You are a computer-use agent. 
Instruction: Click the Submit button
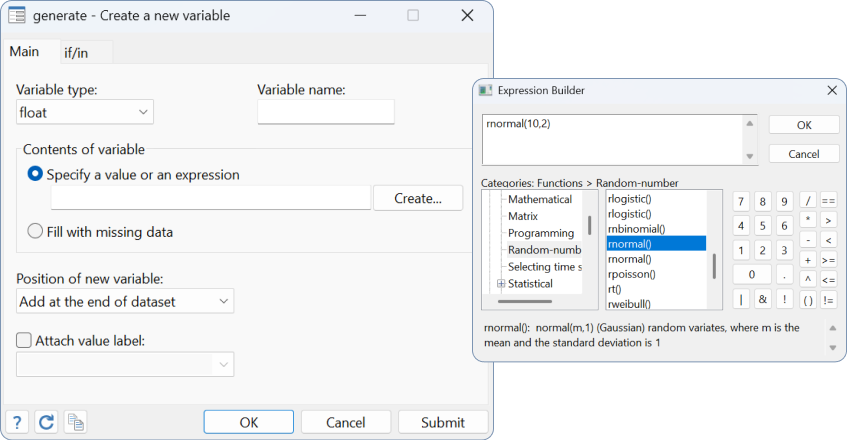pyautogui.click(x=442, y=422)
